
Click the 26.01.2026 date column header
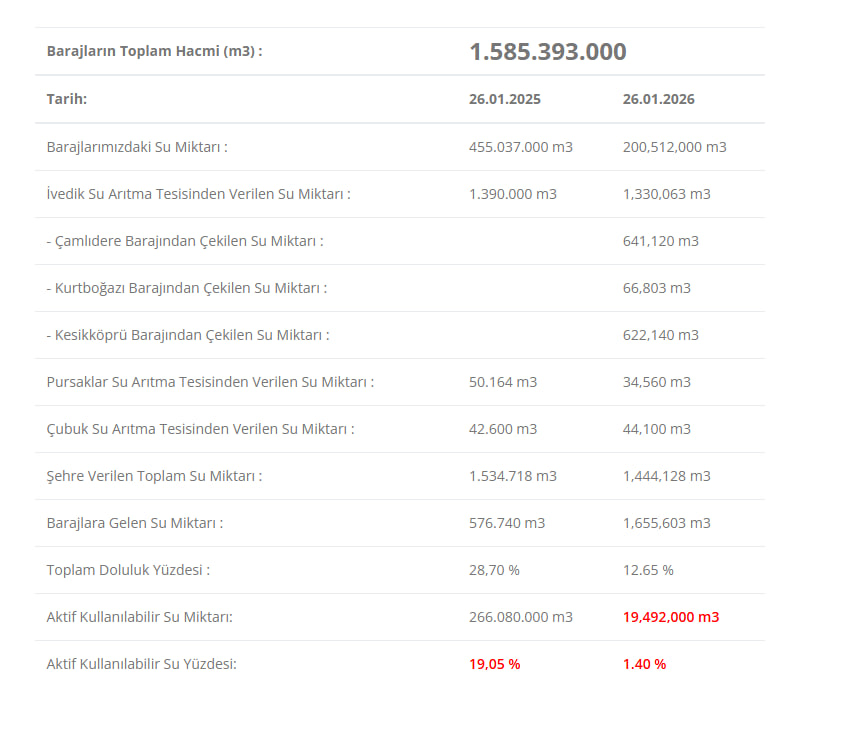point(658,99)
